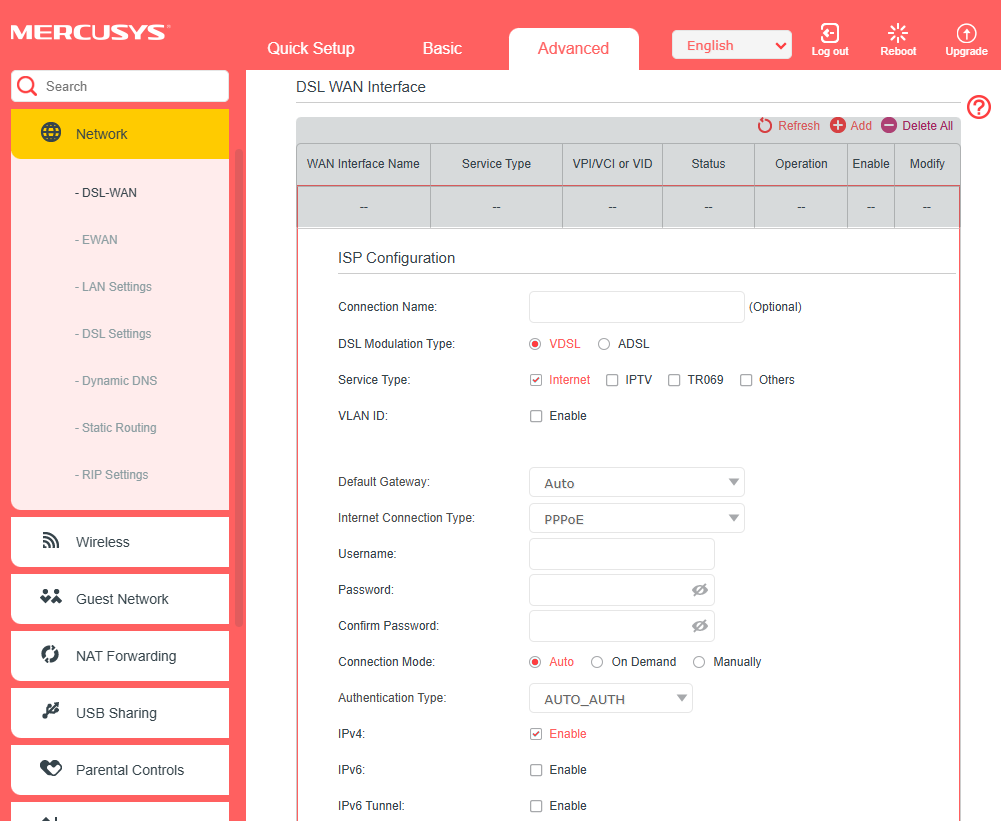Open Static Routing submenu item
This screenshot has width=1001, height=821.
pyautogui.click(x=116, y=428)
